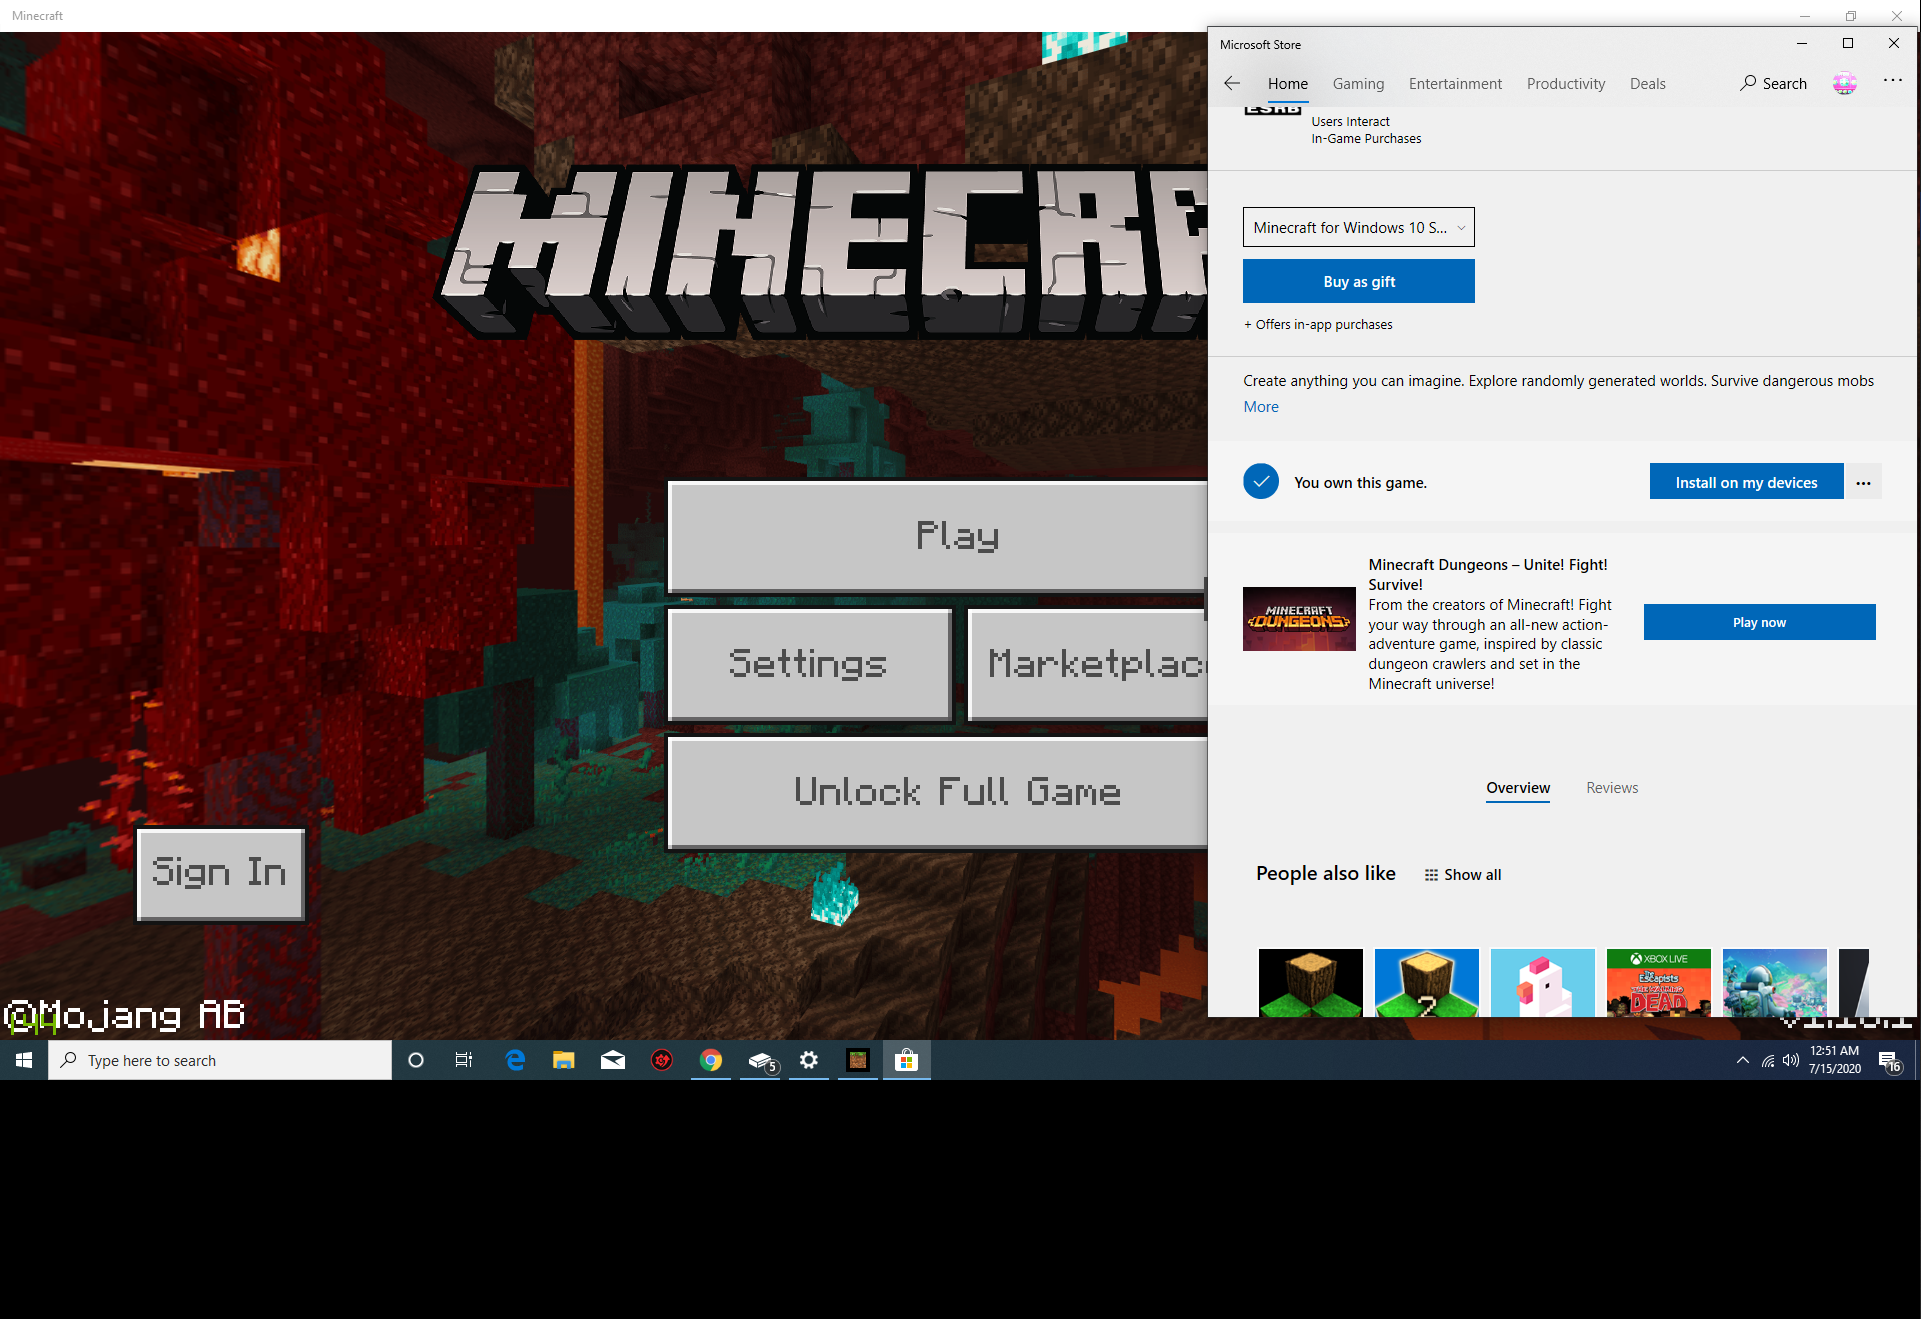The height and width of the screenshot is (1319, 1921).
Task: Open File Explorer from taskbar
Action: pos(564,1060)
